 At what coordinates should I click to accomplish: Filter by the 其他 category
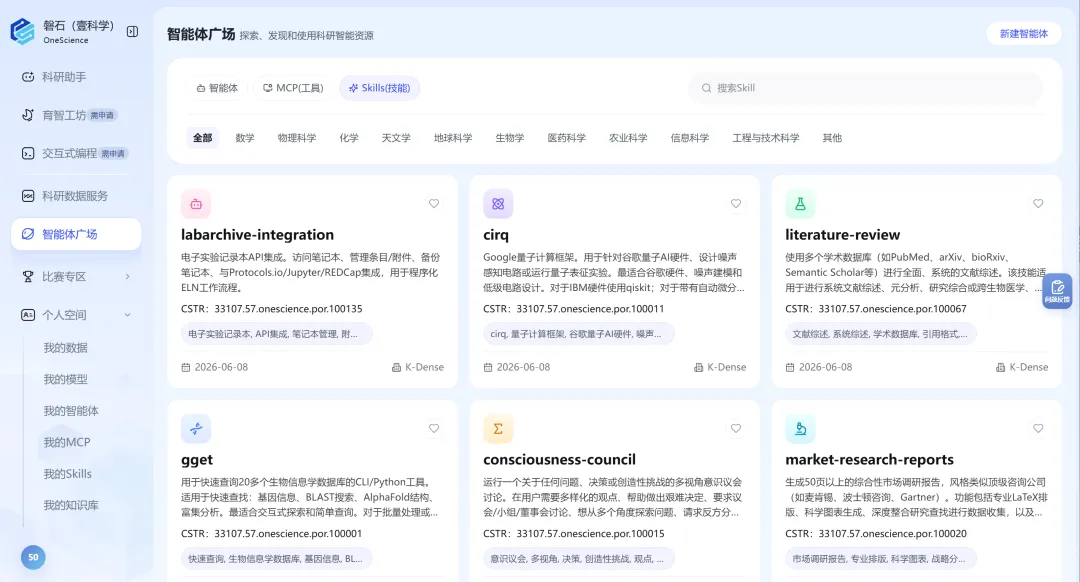[x=832, y=138]
